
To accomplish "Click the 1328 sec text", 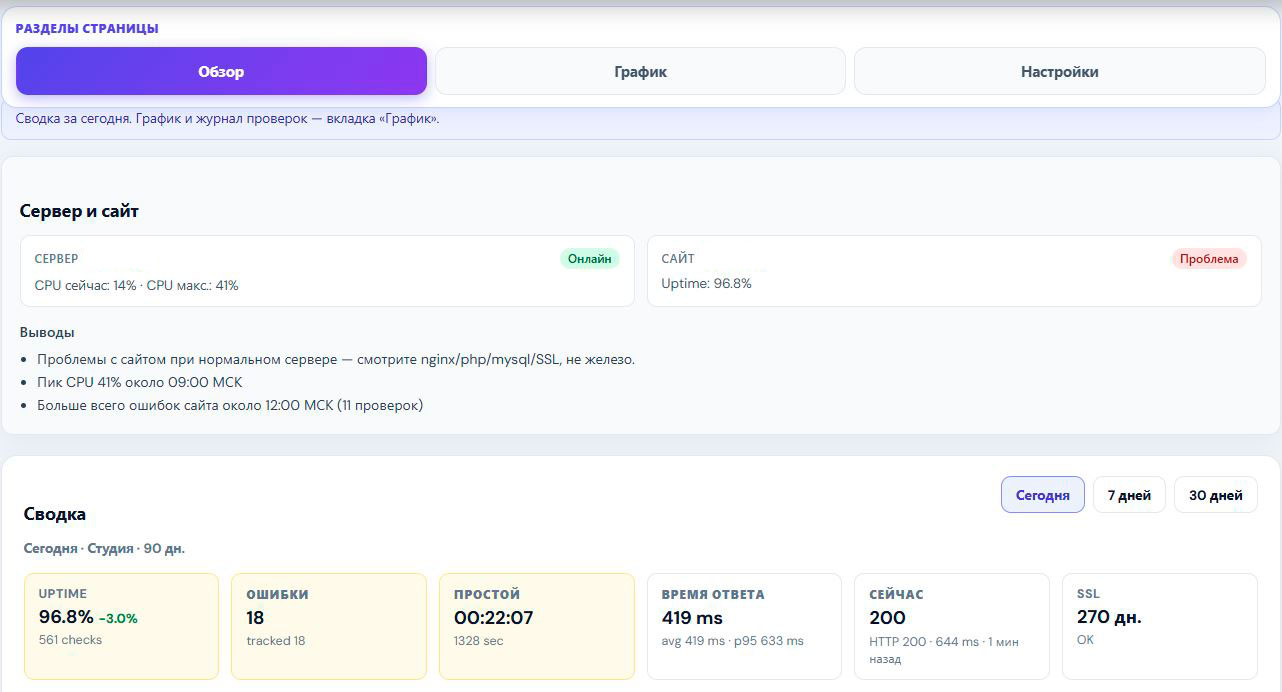I will 478,641.
